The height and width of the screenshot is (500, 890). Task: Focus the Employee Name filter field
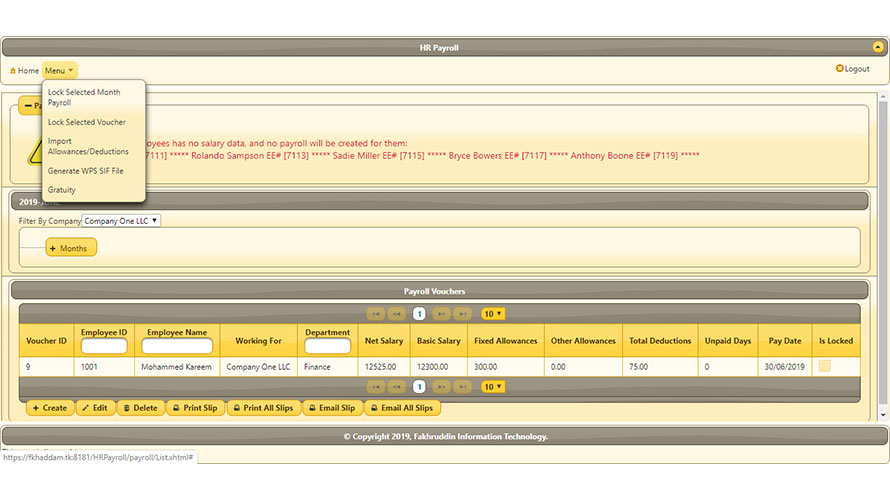(x=177, y=346)
